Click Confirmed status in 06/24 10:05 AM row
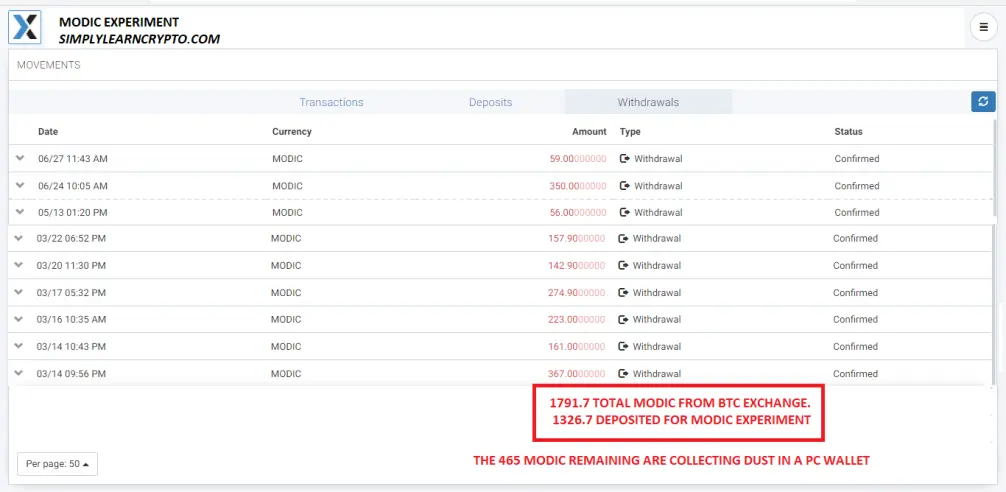The image size is (1006, 492). tap(857, 186)
